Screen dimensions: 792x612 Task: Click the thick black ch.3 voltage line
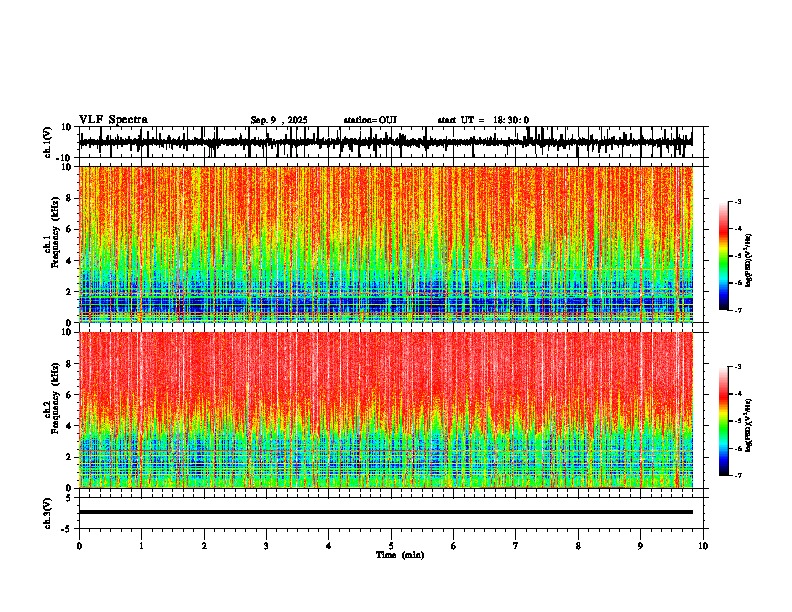point(386,512)
